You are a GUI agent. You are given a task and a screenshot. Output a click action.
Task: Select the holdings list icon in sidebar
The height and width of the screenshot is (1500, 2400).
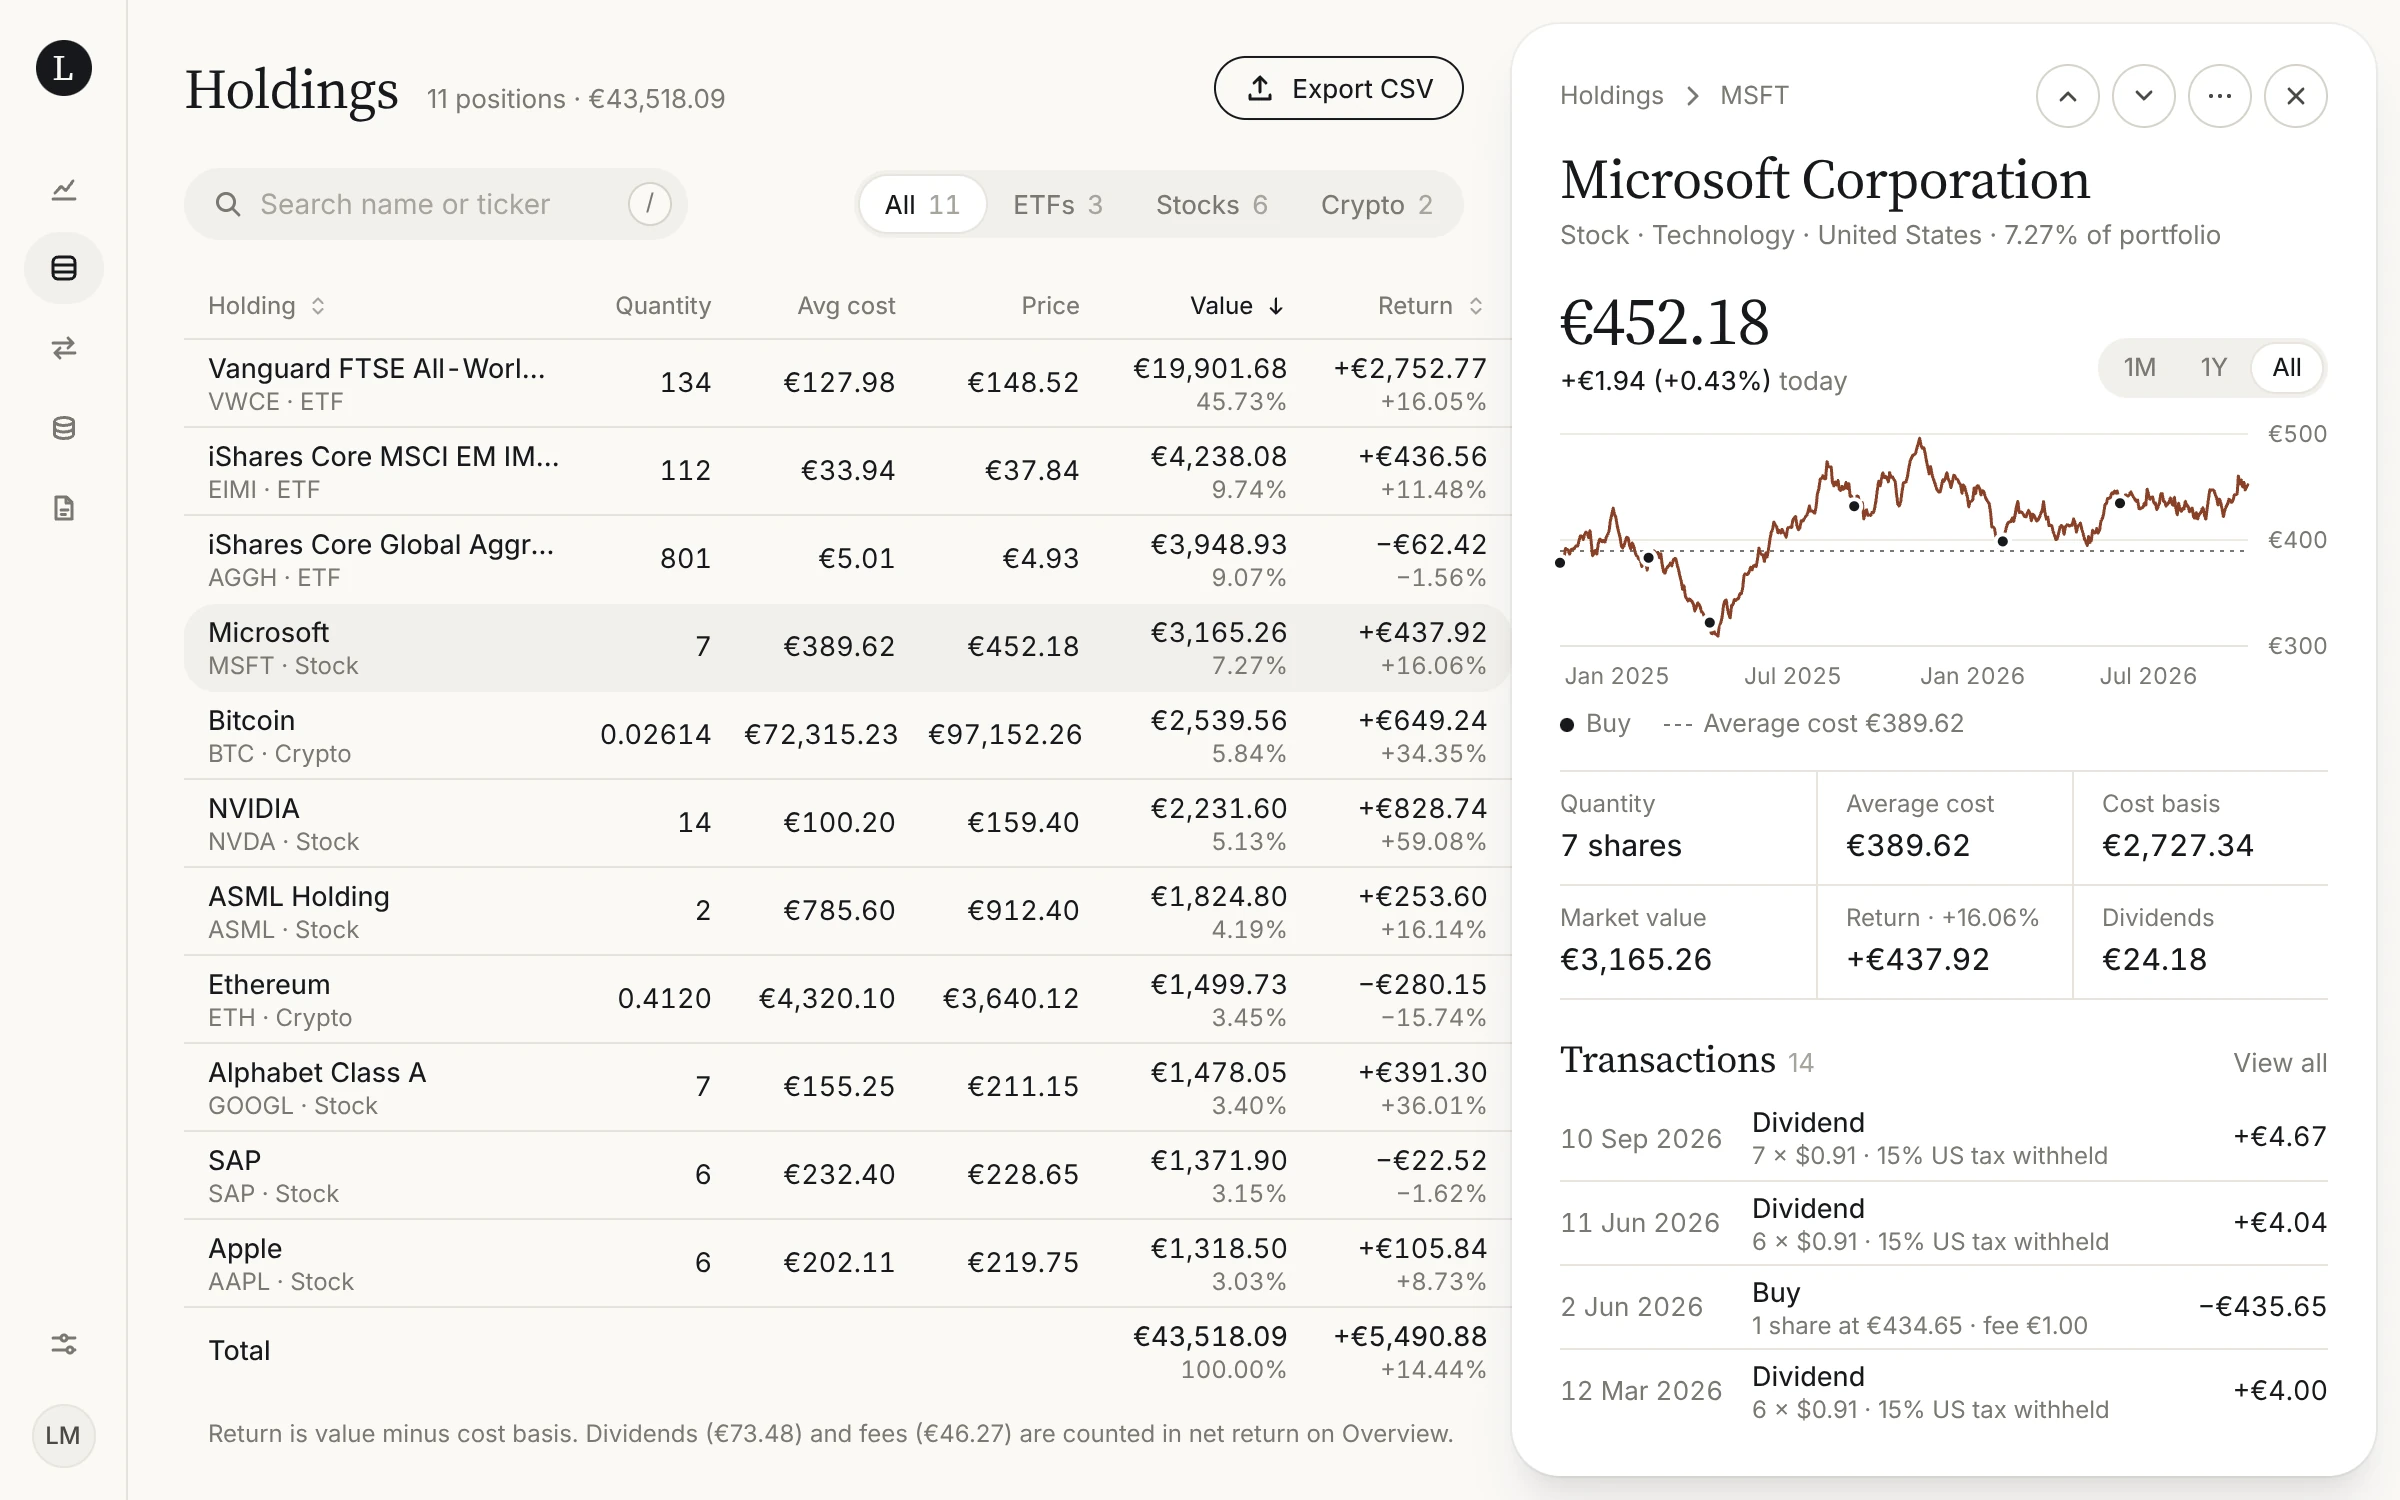pos(64,268)
